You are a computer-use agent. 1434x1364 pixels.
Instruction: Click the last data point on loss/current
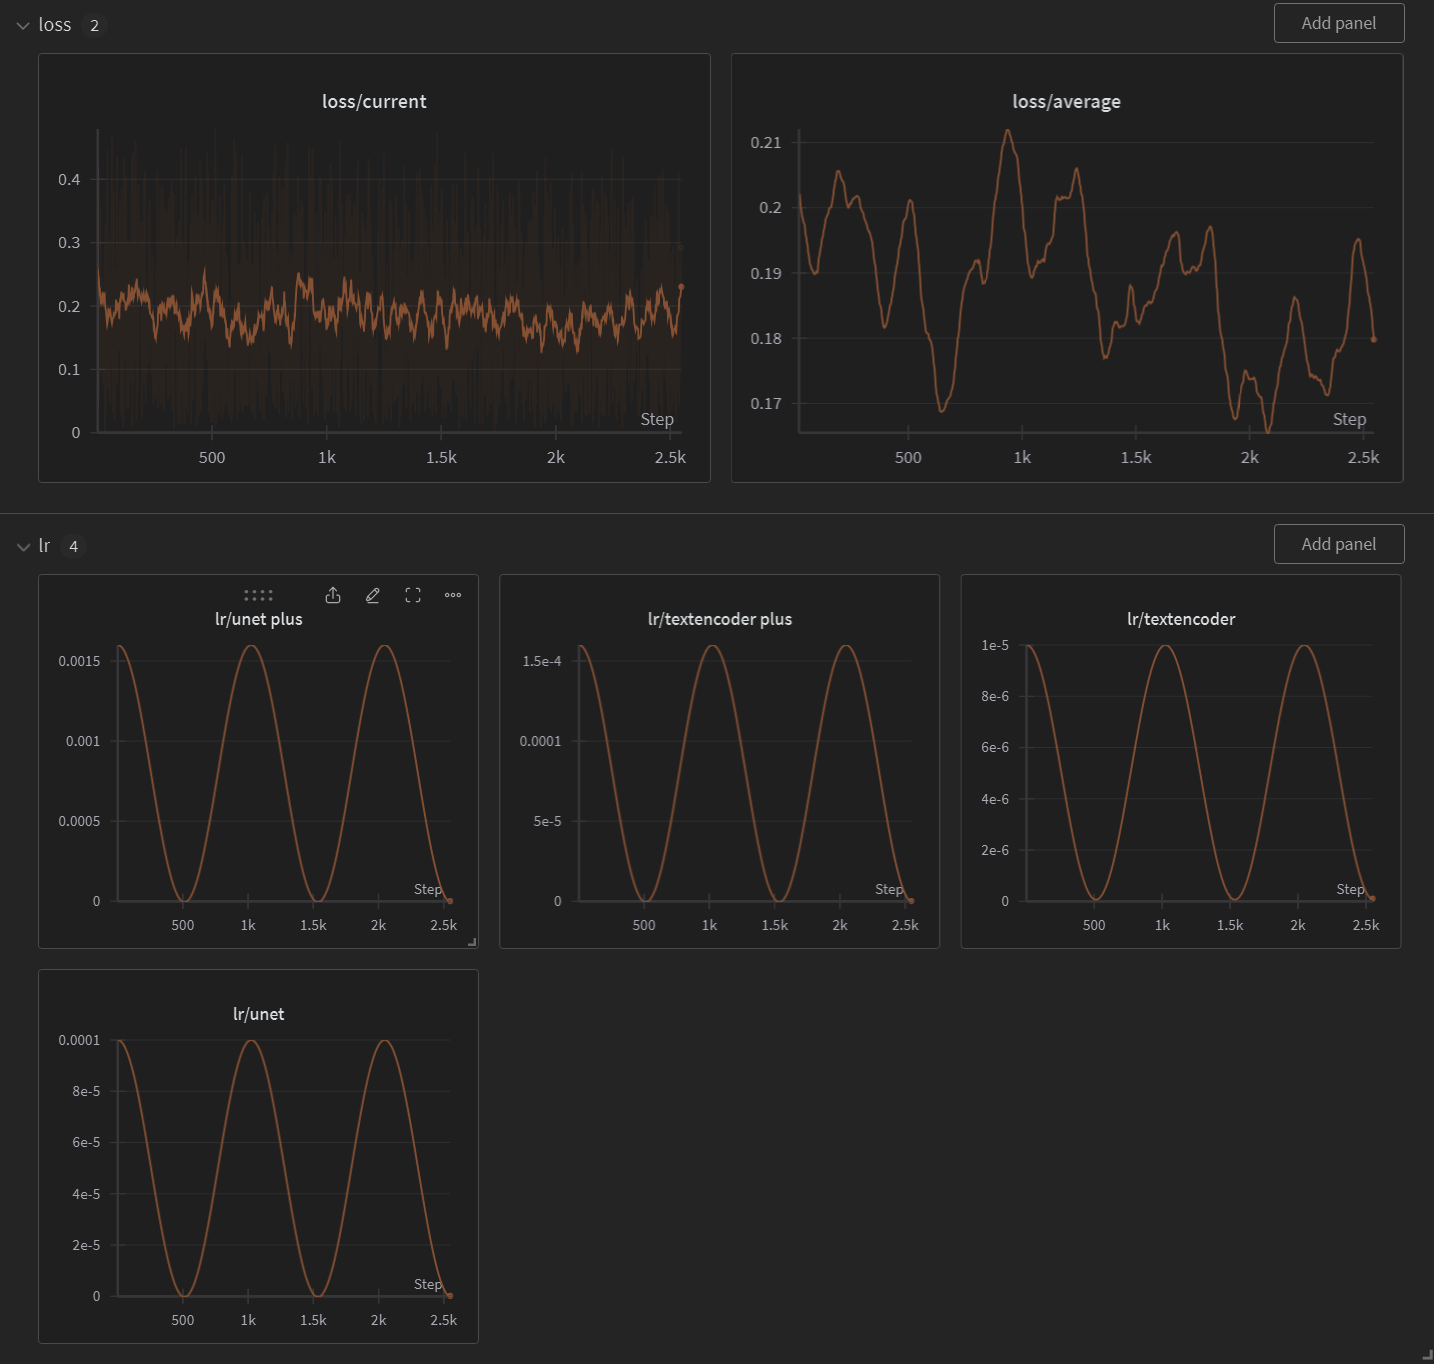(681, 287)
